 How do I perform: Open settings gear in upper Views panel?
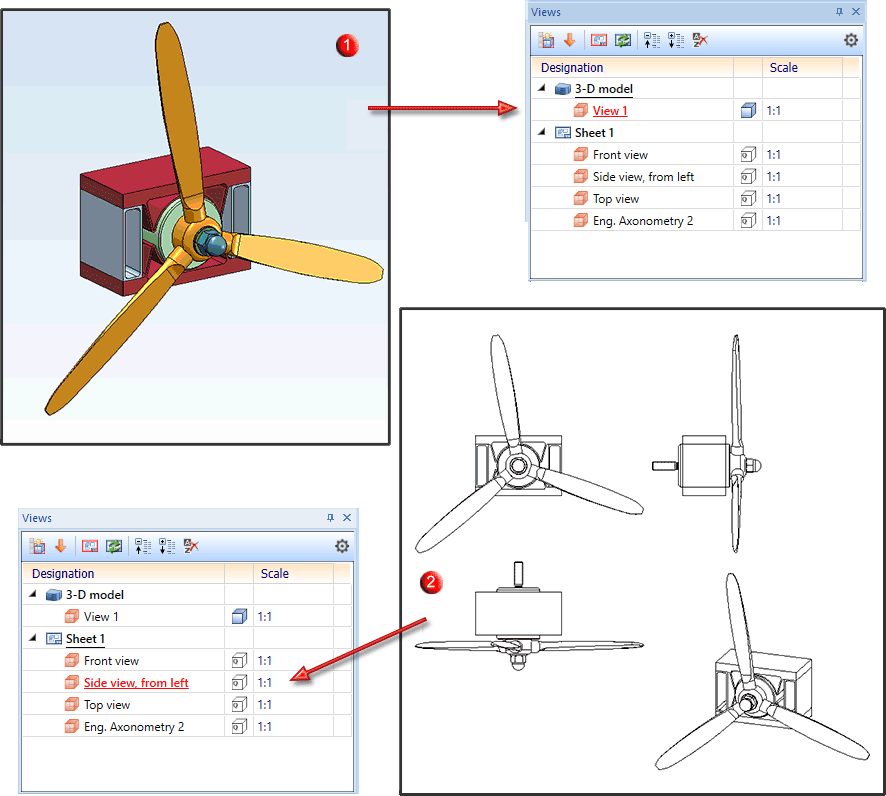(851, 40)
